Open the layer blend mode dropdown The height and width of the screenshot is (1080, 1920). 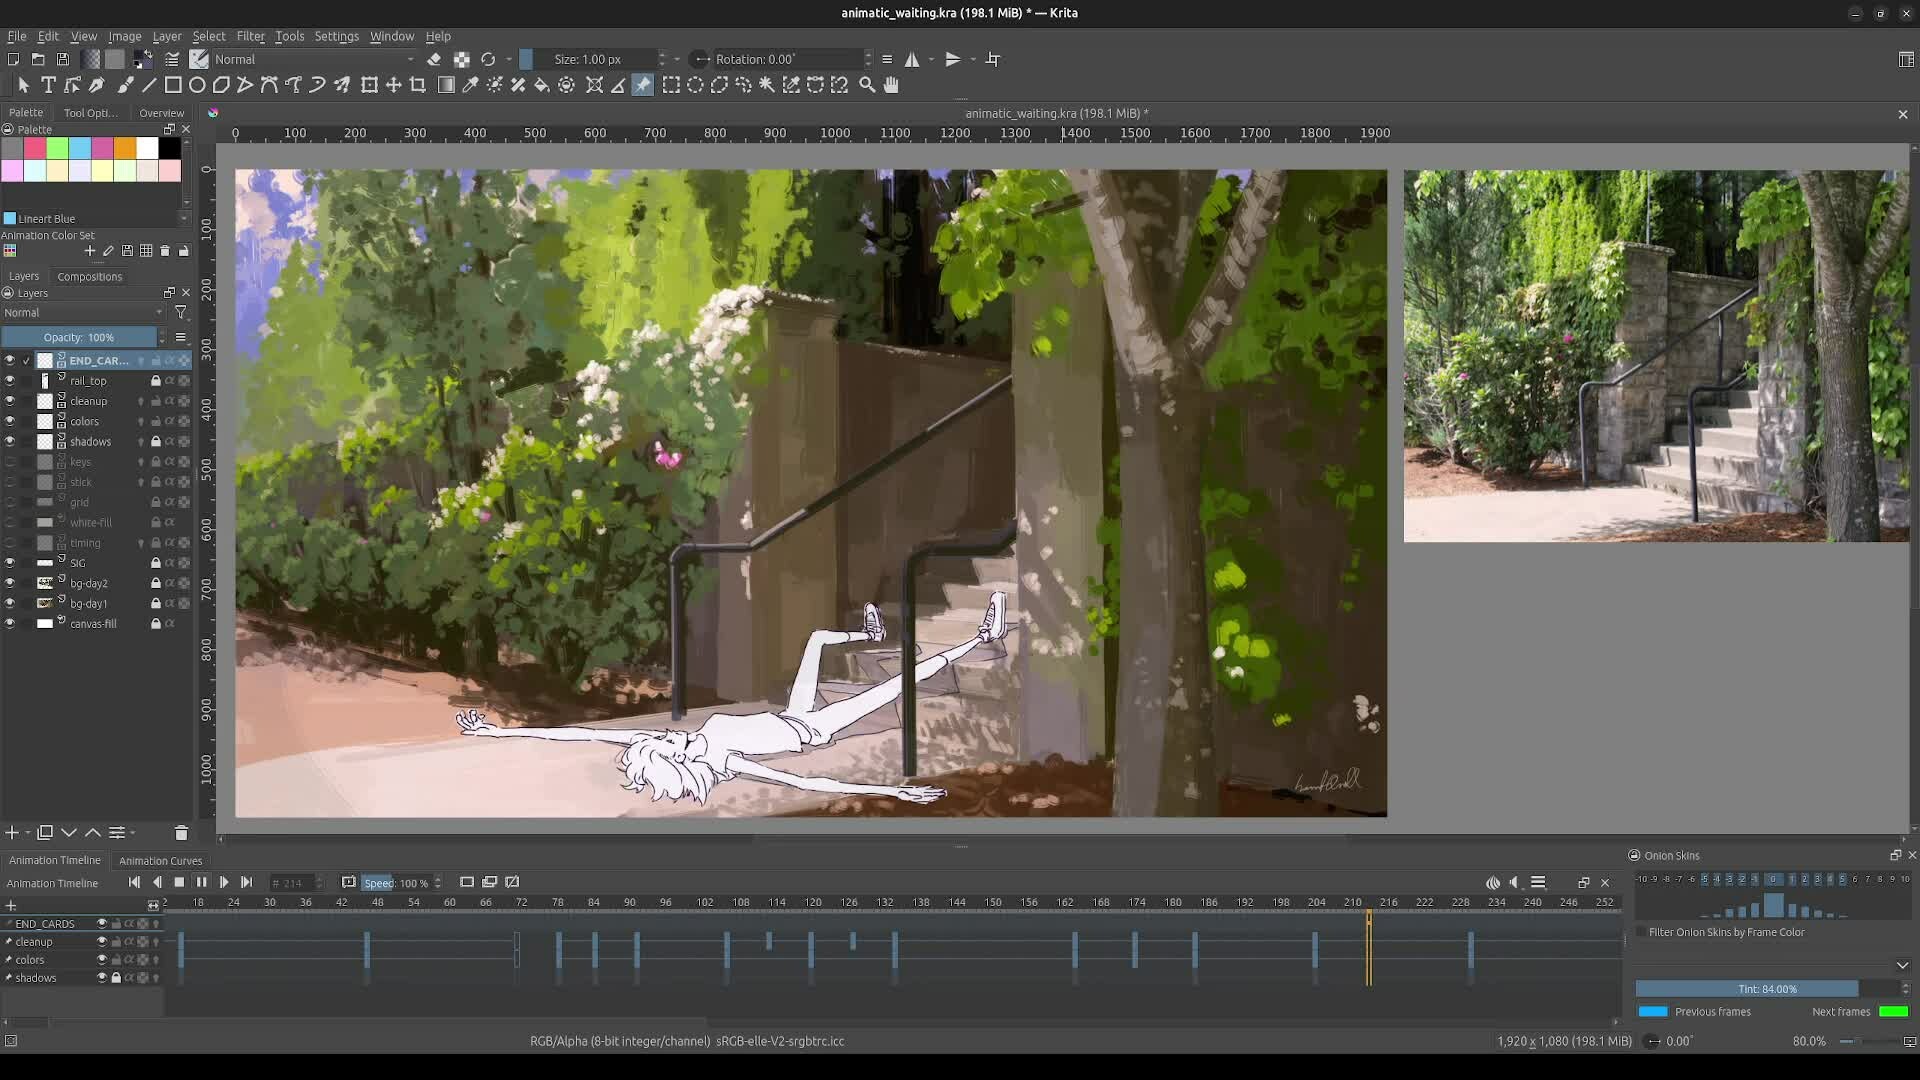click(82, 313)
